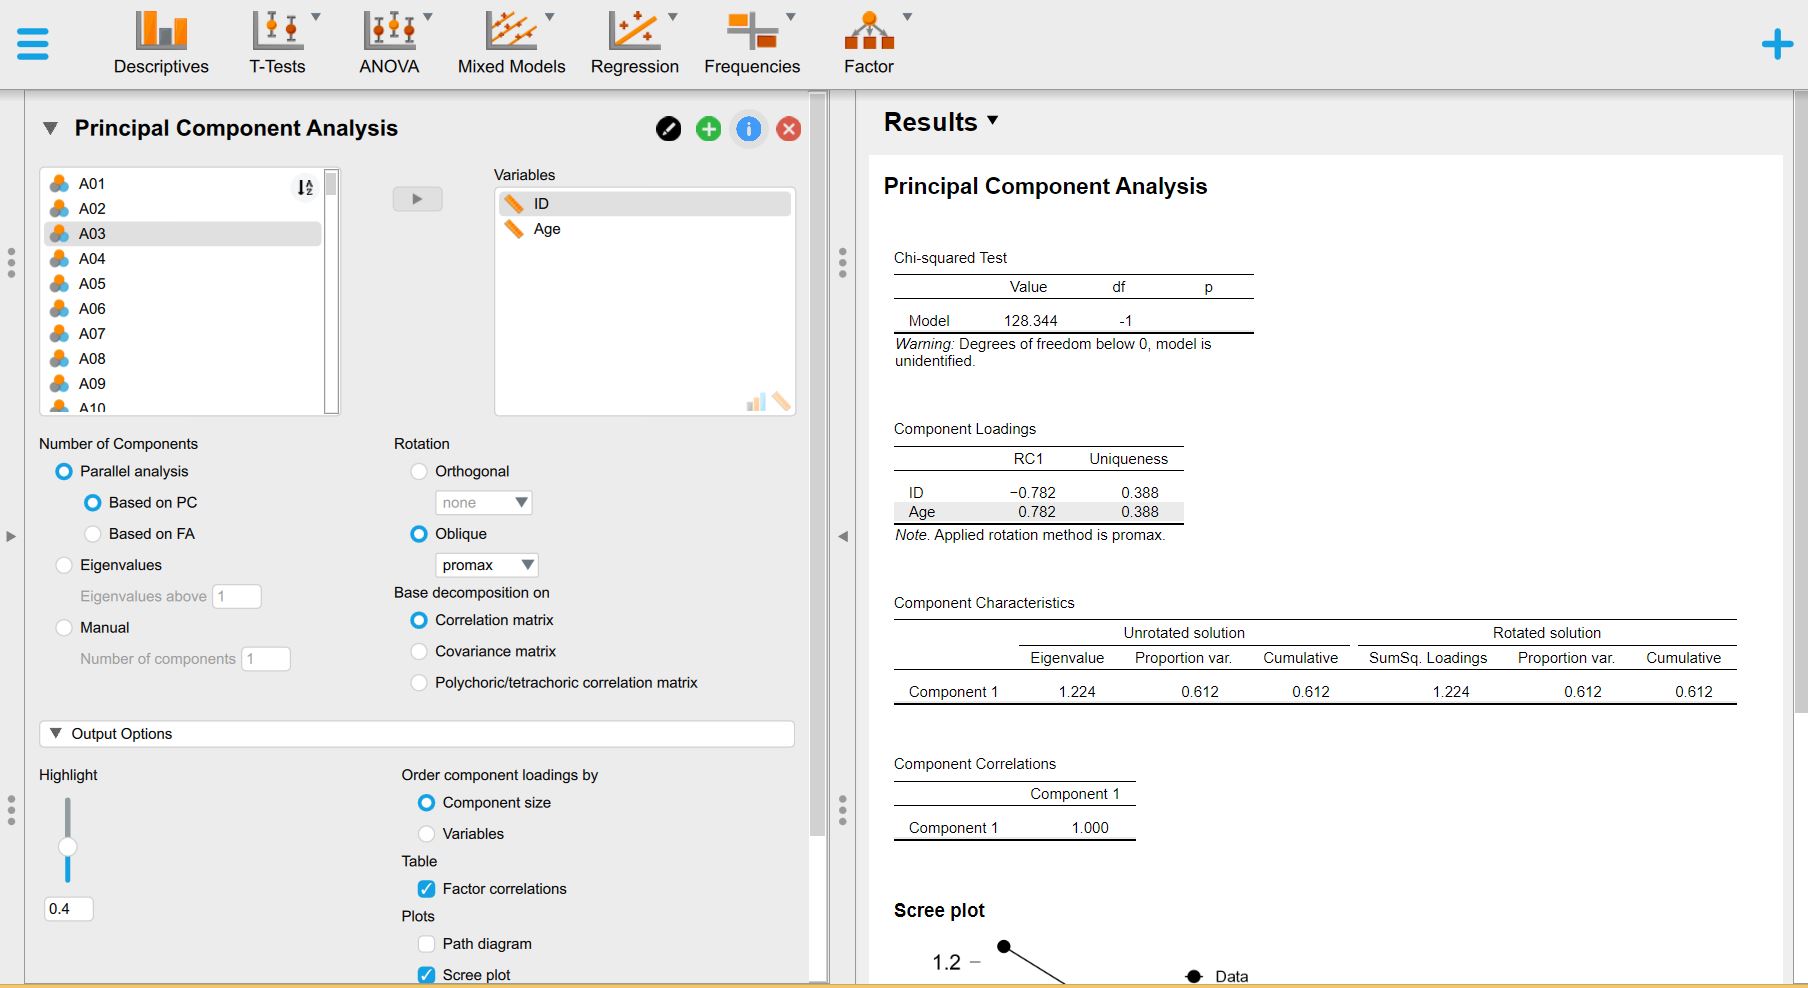Open the promax rotation dropdown
Image resolution: width=1808 pixels, height=988 pixels.
click(x=487, y=565)
